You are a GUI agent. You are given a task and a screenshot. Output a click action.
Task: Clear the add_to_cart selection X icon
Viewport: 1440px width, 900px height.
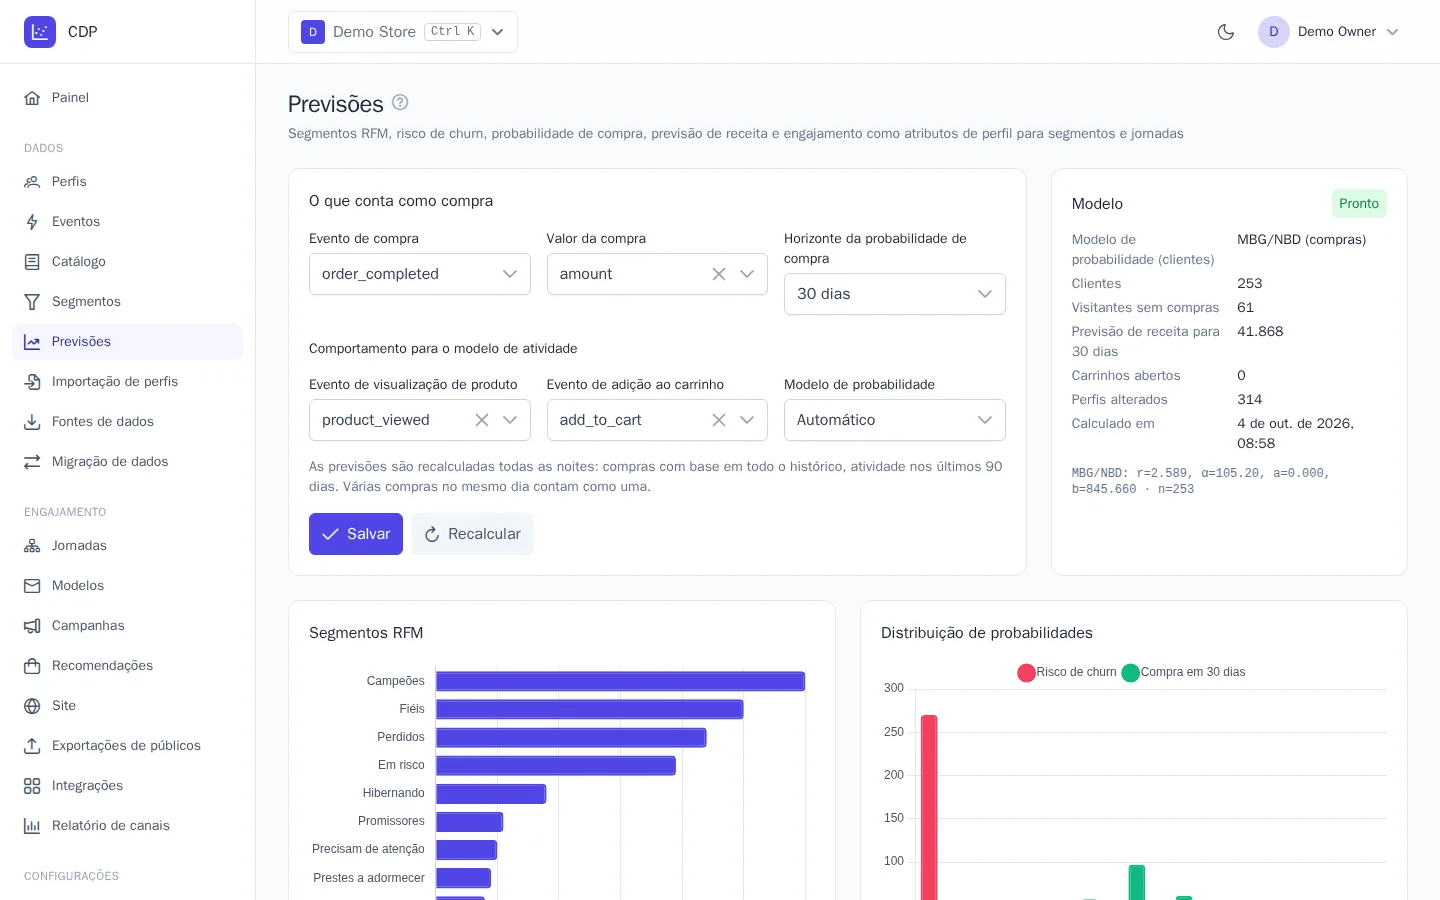[x=719, y=420]
